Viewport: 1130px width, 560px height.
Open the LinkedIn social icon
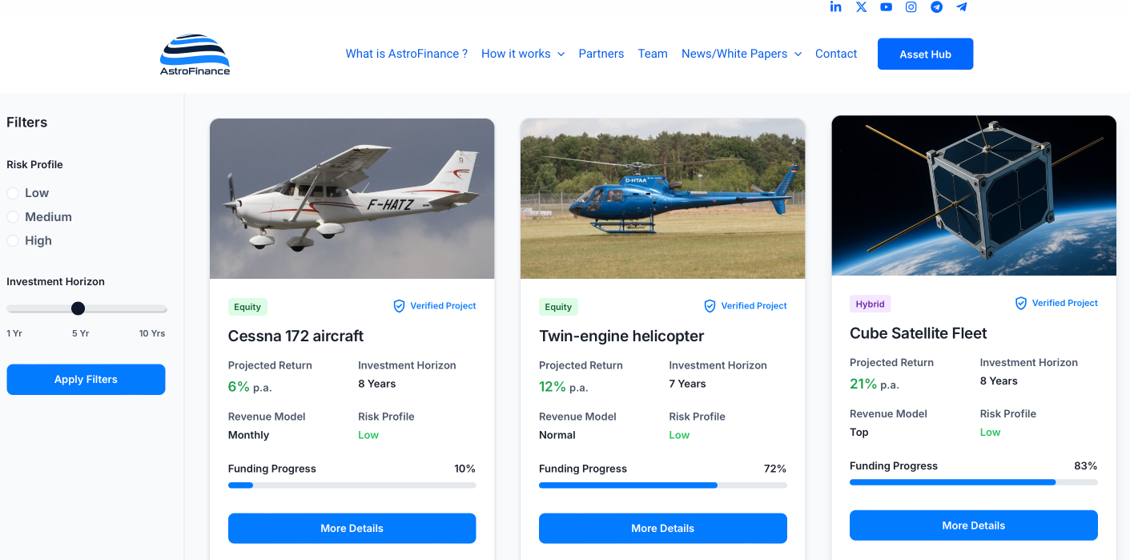[836, 7]
